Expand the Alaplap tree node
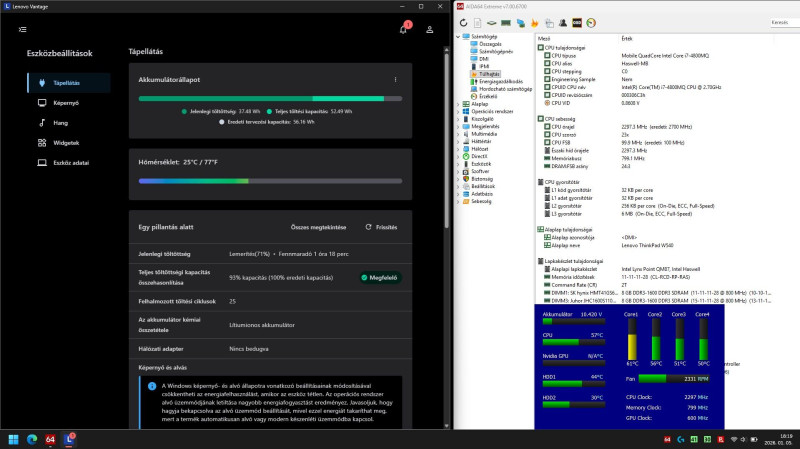The image size is (800, 449). 458,104
